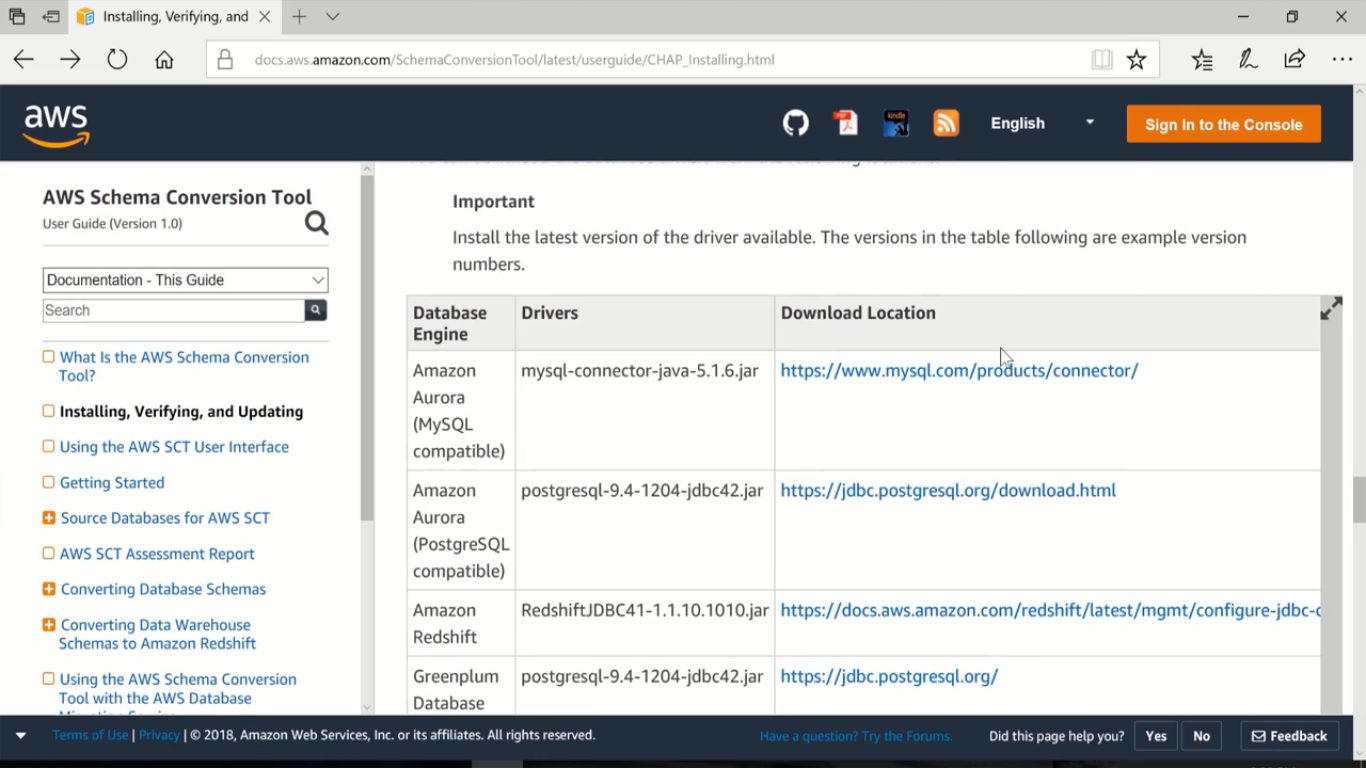This screenshot has height=768, width=1366.
Task: Open the Getting Started sidebar item
Action: 112,483
